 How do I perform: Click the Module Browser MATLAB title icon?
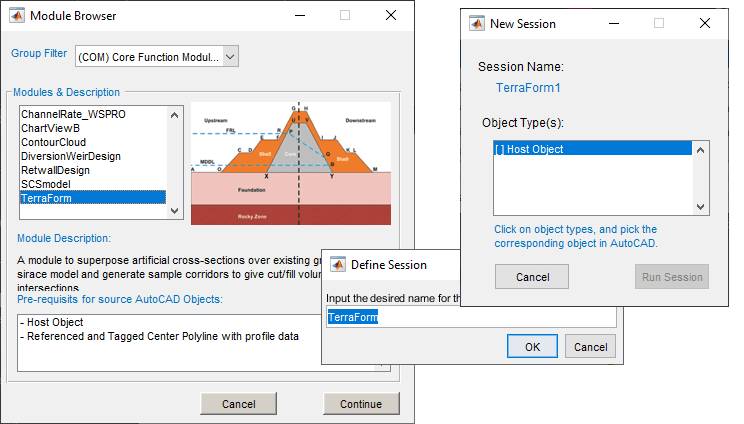(x=16, y=16)
